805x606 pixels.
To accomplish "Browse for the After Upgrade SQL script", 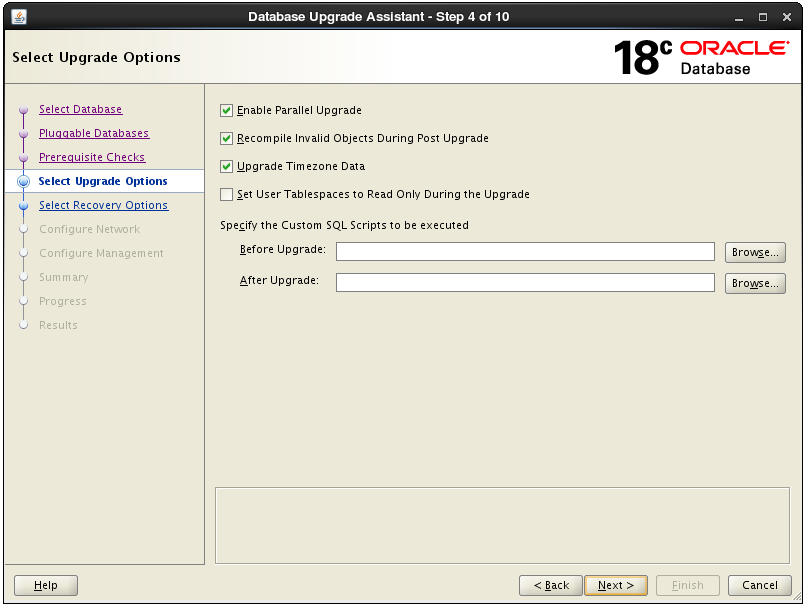I will click(x=755, y=283).
